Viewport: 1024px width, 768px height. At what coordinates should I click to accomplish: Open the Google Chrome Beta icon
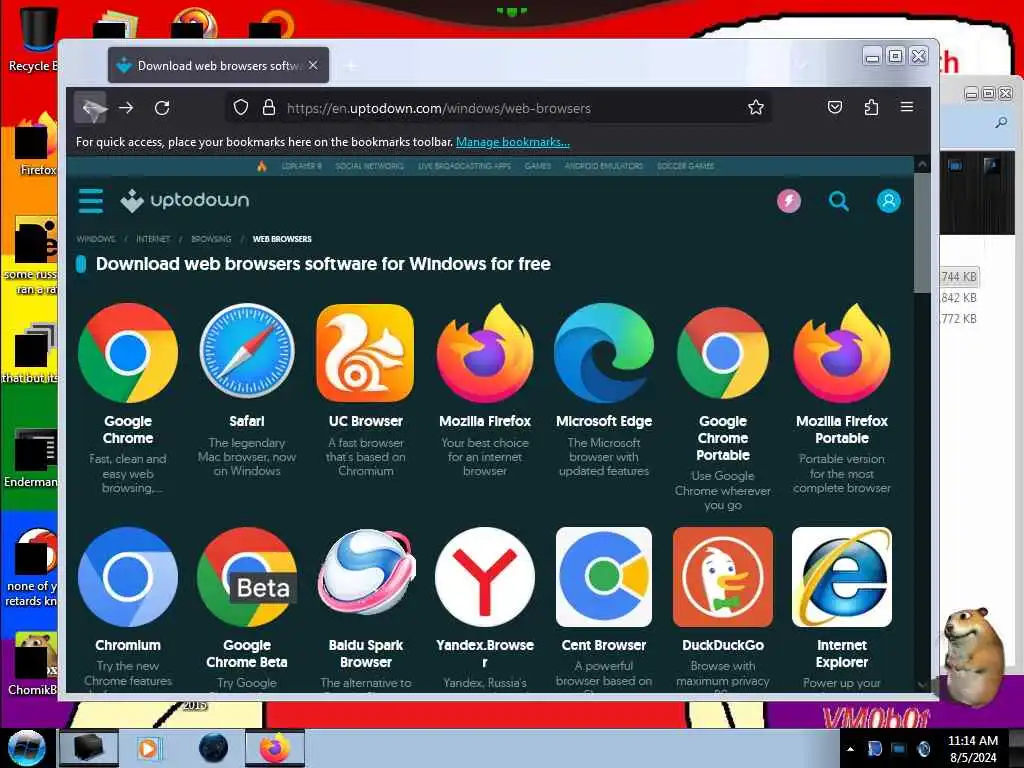point(247,577)
